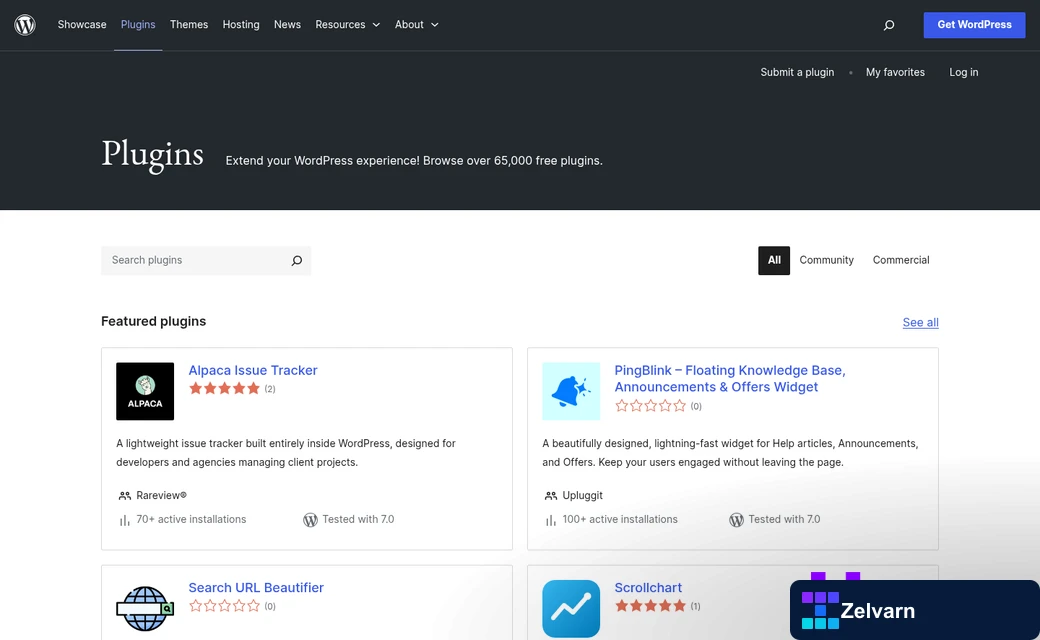Open the Search URL Beautifier globe icon
This screenshot has height=640, width=1040.
tap(145, 608)
